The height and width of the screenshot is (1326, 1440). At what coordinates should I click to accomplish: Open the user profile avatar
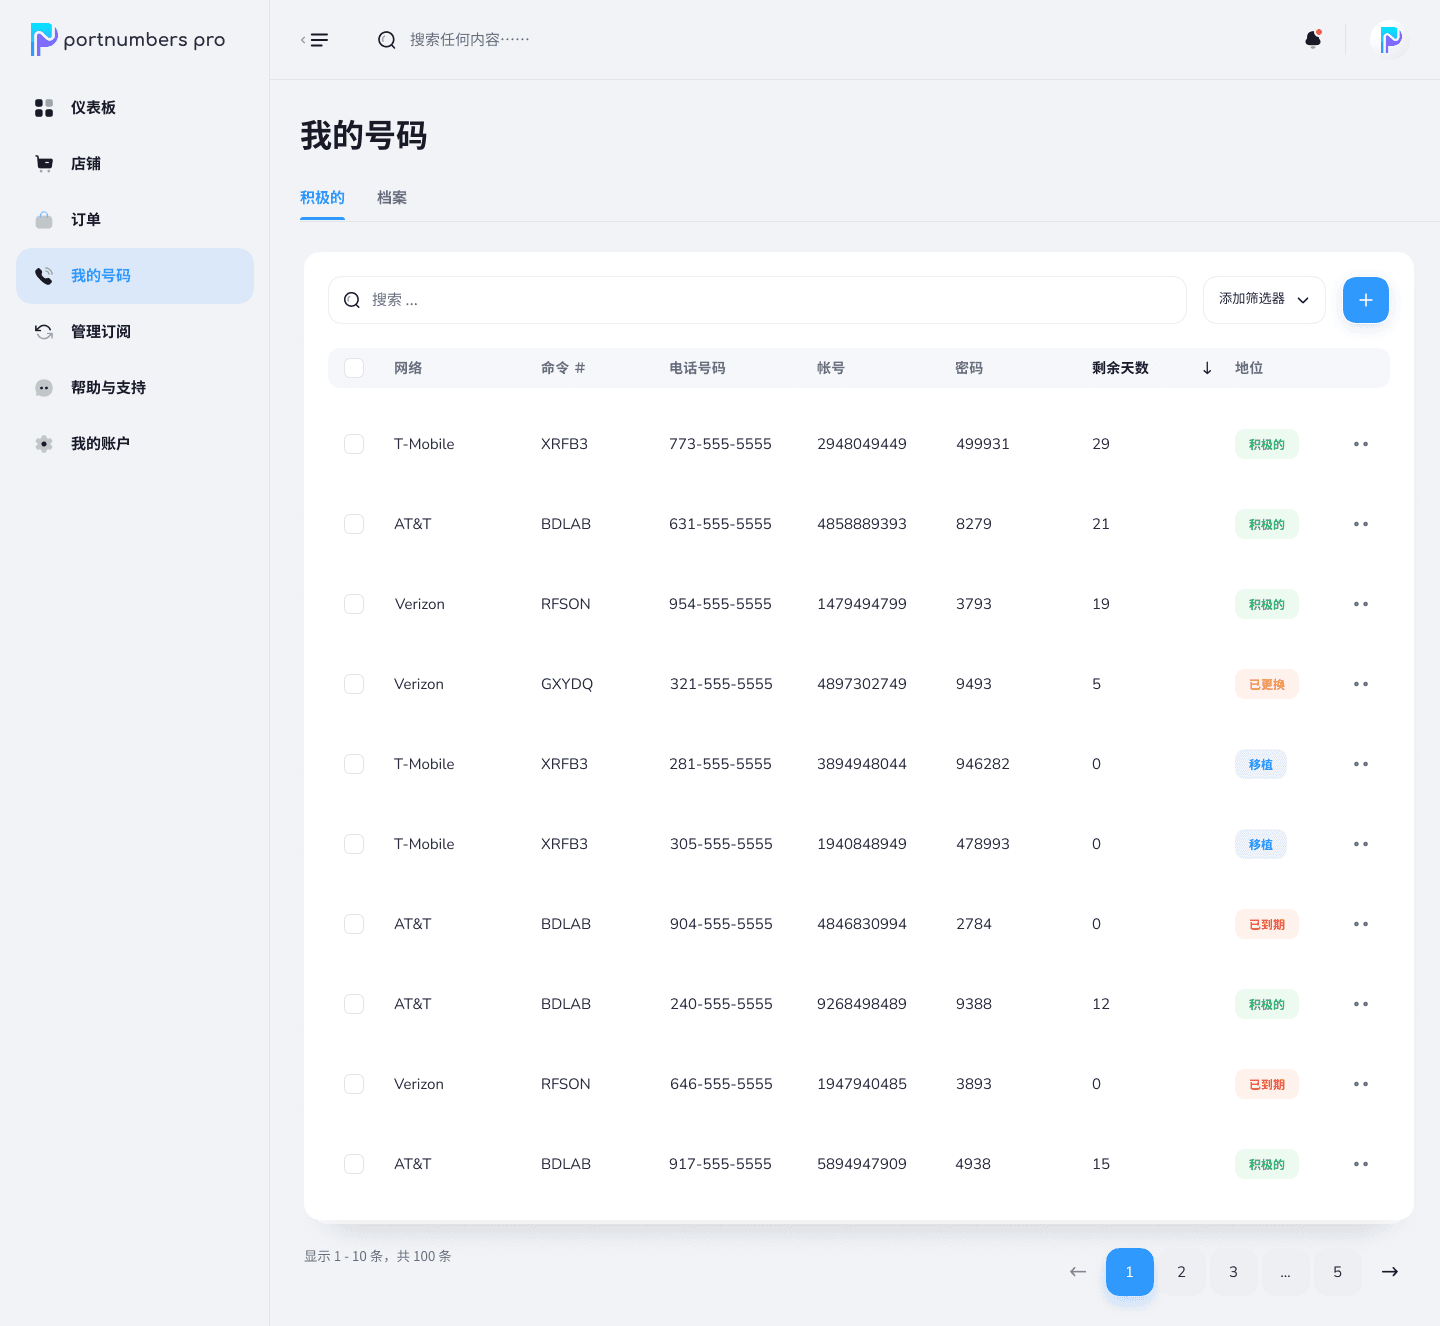(x=1390, y=40)
